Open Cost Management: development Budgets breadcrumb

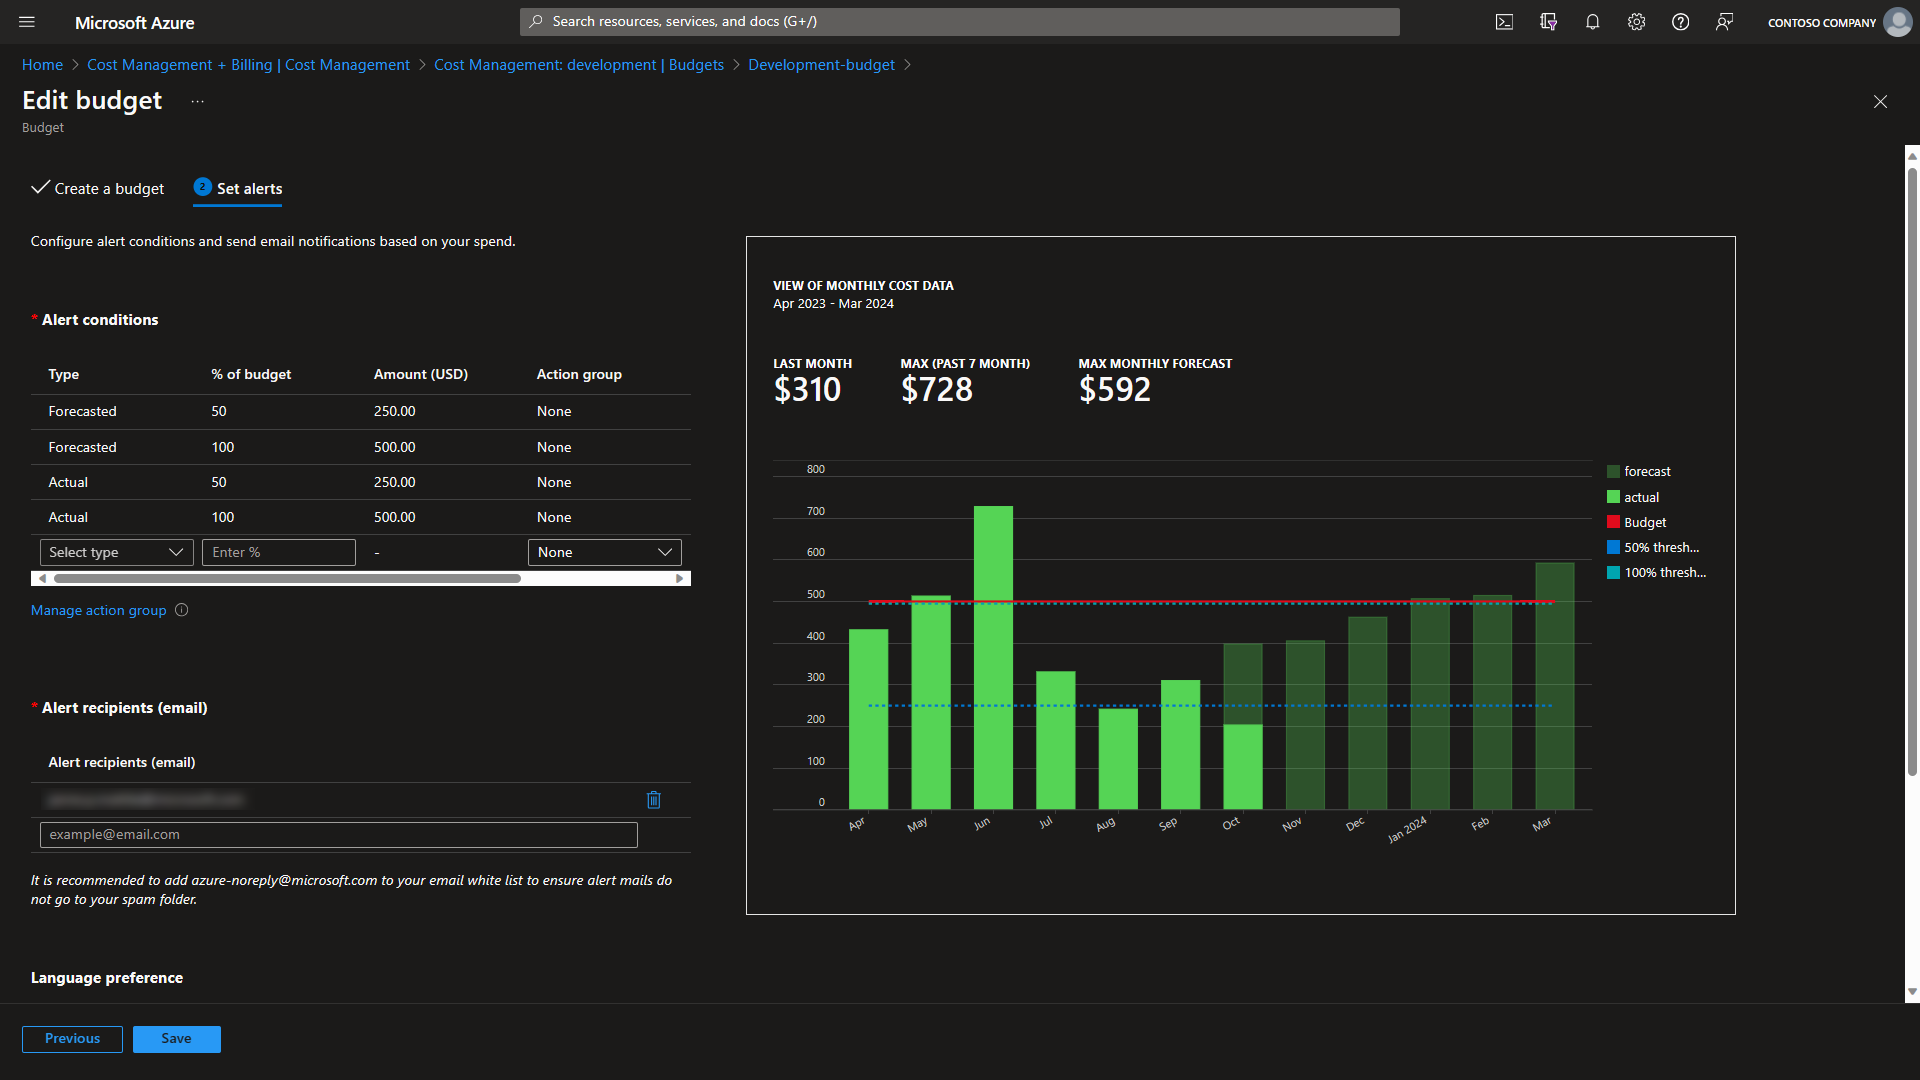coord(578,65)
